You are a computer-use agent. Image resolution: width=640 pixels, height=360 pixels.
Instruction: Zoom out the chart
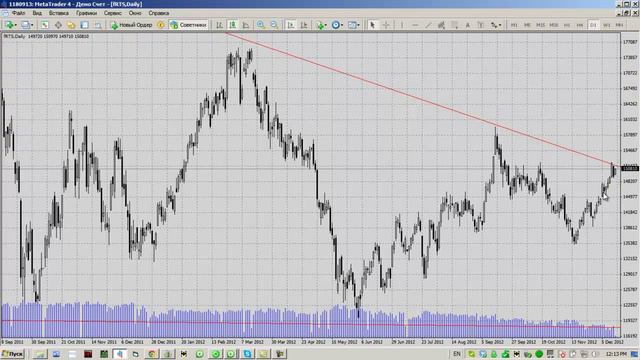click(274, 25)
